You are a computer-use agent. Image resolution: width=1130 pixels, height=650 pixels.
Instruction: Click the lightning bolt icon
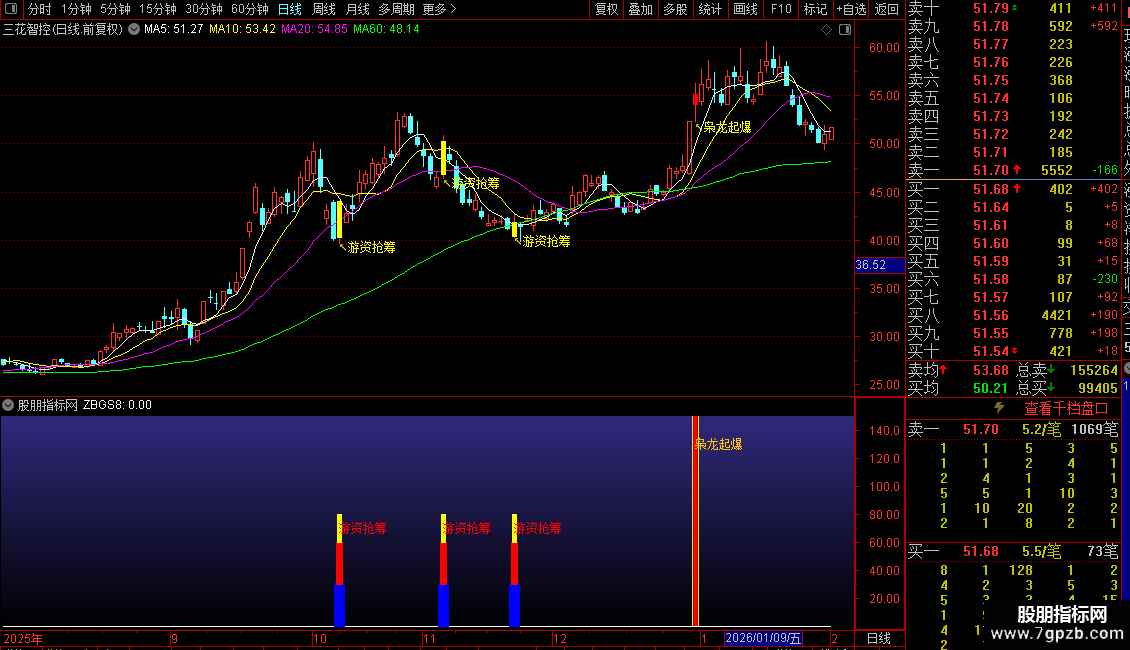pyautogui.click(x=1000, y=408)
